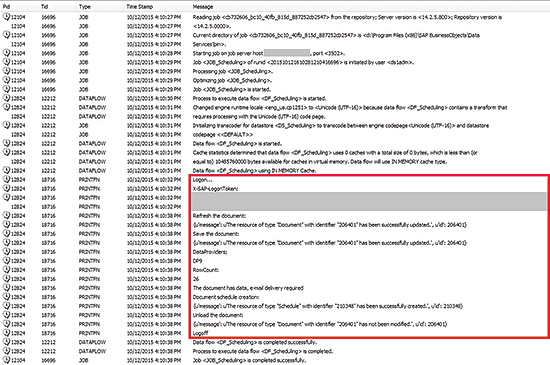Select the 'Logon...' message text
550x365 pixels.
point(202,180)
